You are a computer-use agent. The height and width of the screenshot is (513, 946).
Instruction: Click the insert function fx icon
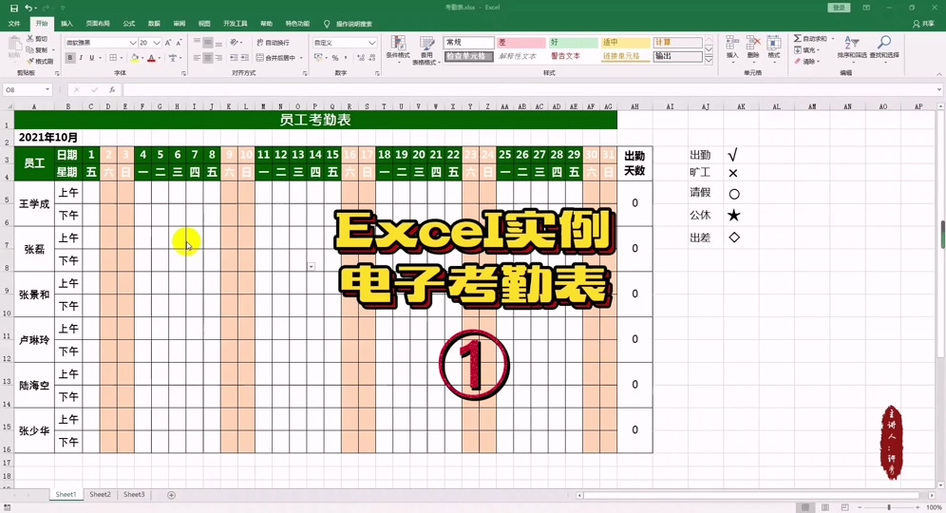(112, 90)
